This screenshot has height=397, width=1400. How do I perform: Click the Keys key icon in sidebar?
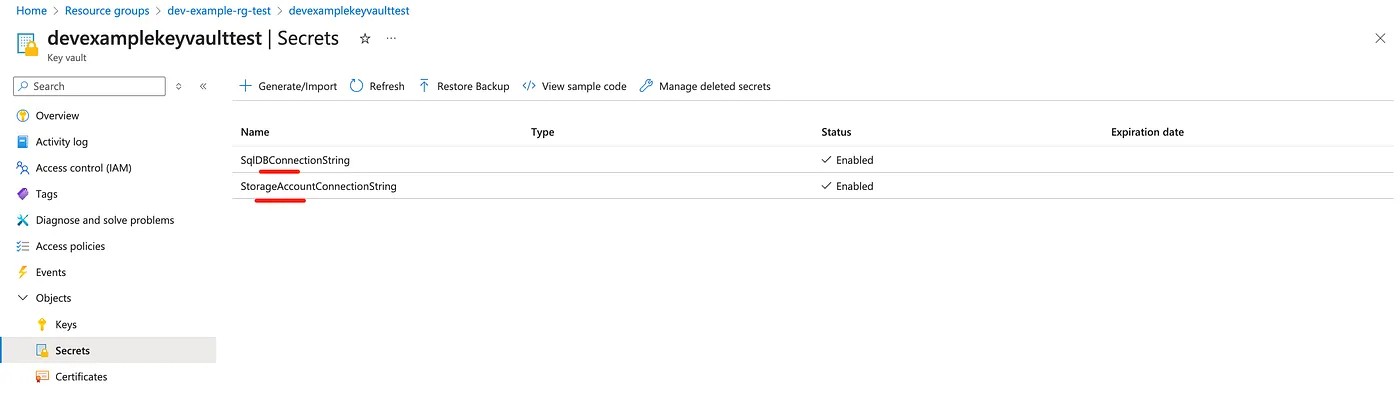pyautogui.click(x=42, y=324)
